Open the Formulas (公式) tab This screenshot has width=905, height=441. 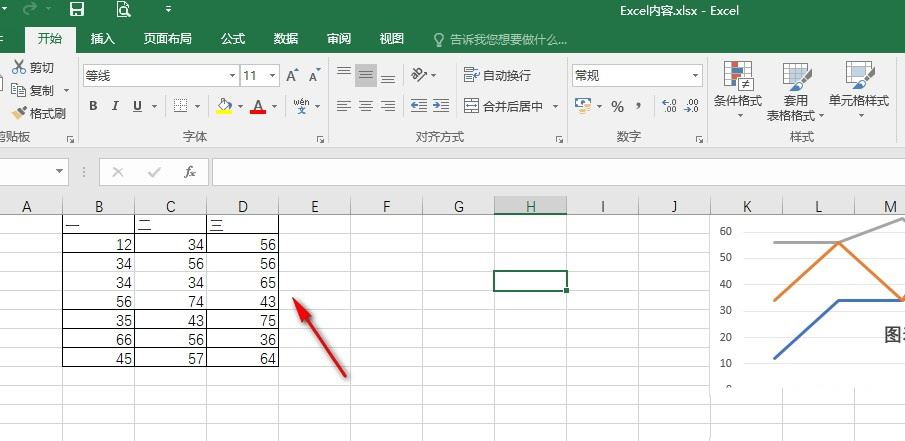click(x=232, y=39)
